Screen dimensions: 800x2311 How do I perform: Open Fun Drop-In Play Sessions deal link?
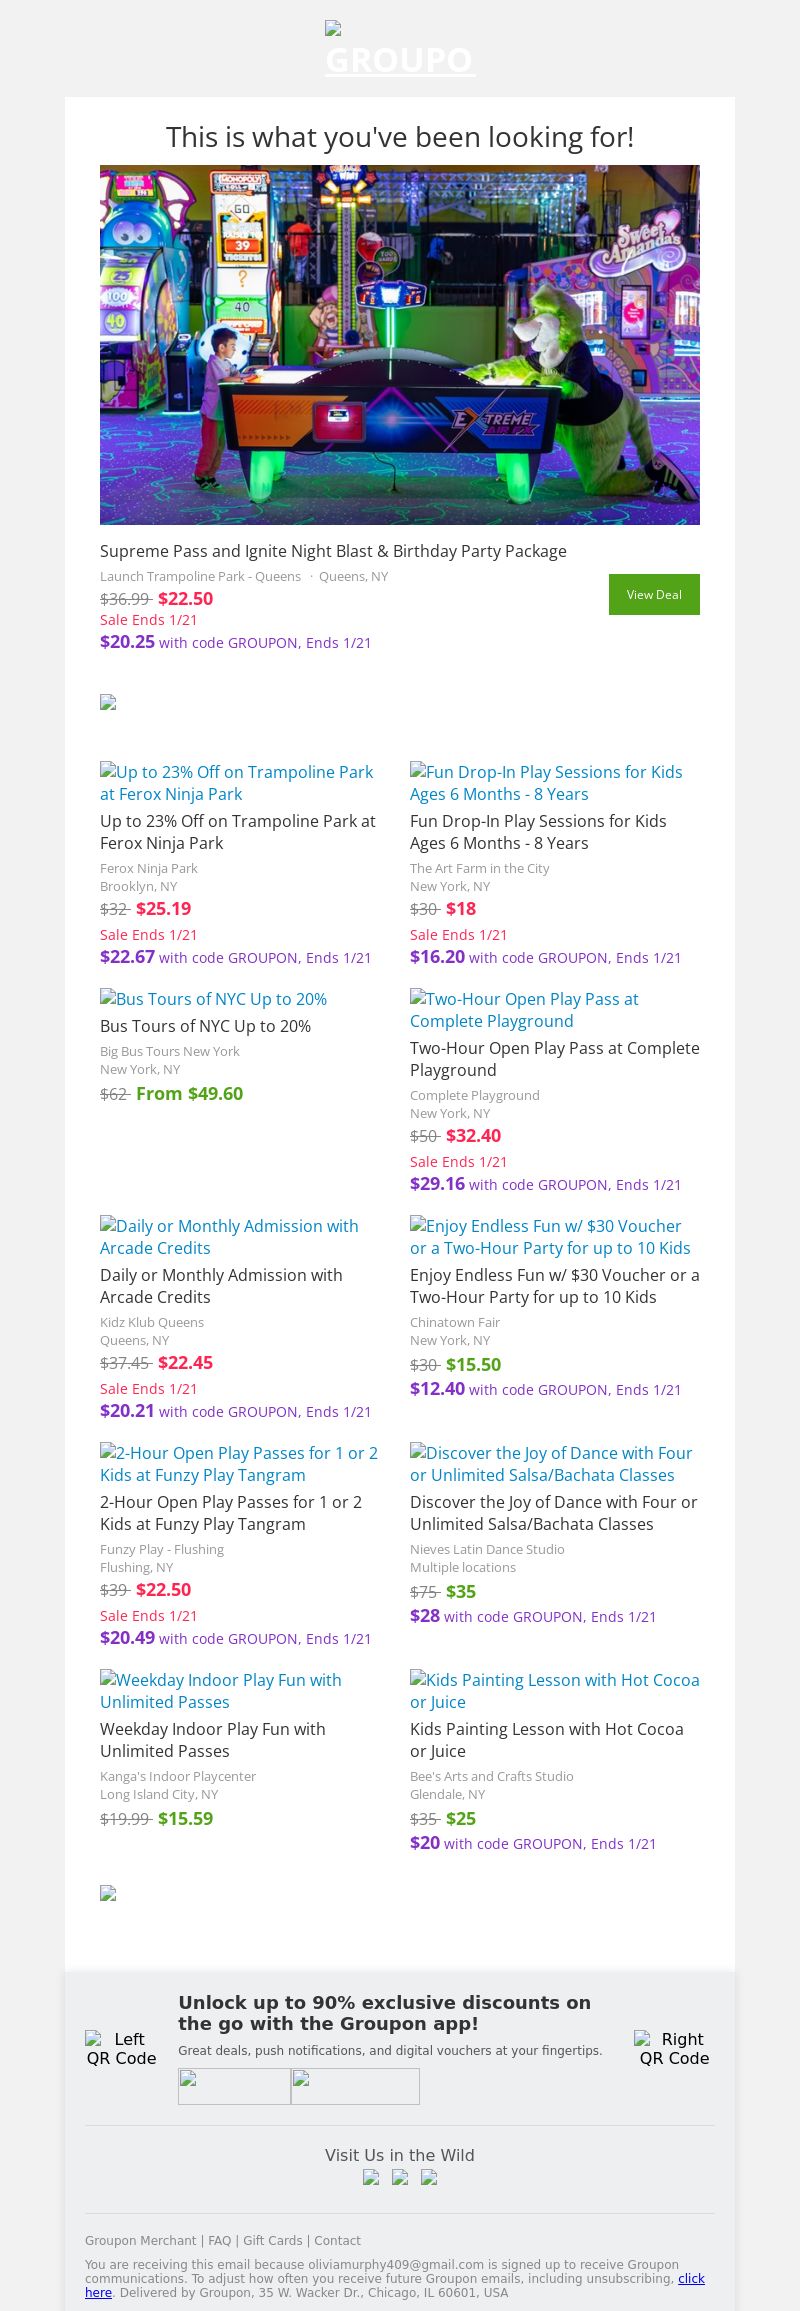point(546,783)
